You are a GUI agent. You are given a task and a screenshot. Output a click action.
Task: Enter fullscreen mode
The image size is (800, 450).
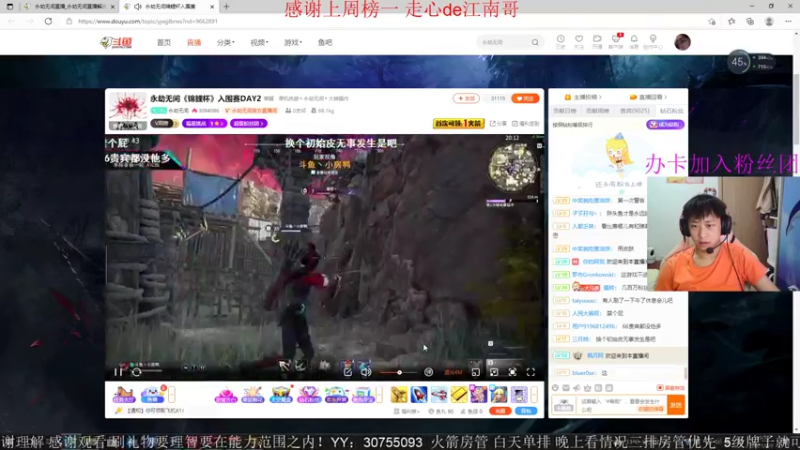[531, 372]
